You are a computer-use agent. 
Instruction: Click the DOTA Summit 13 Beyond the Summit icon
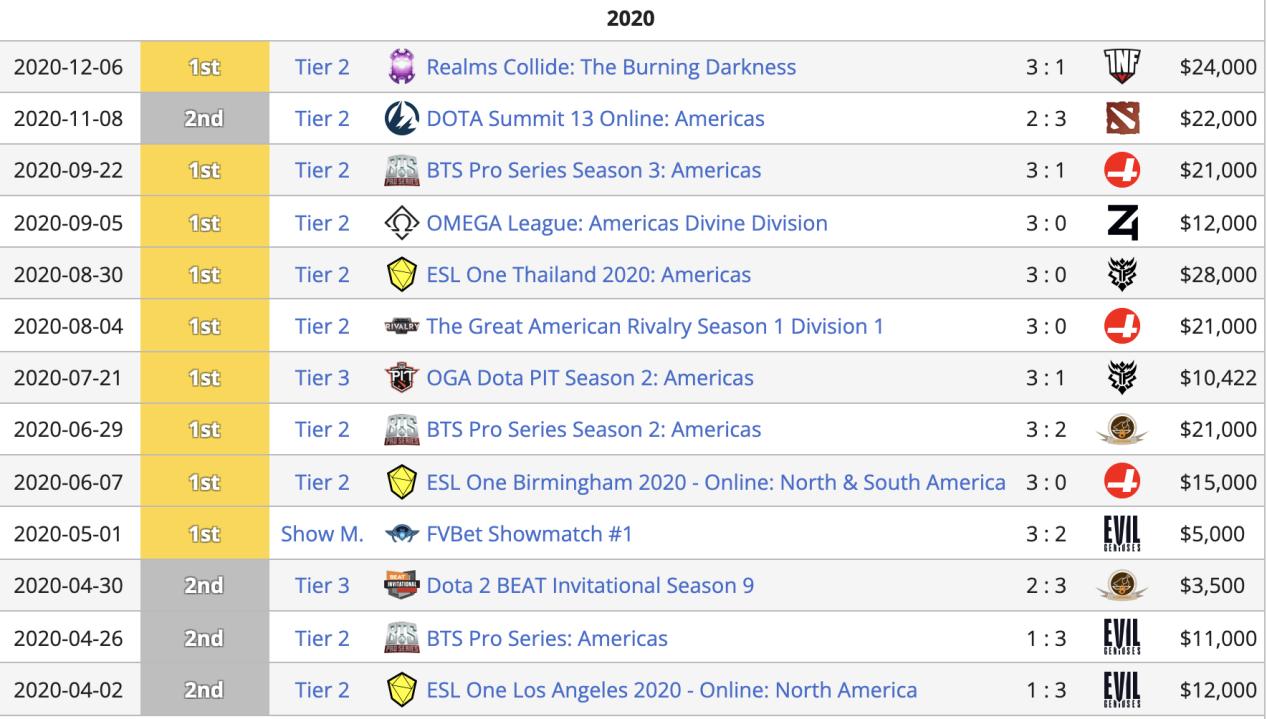pos(400,119)
